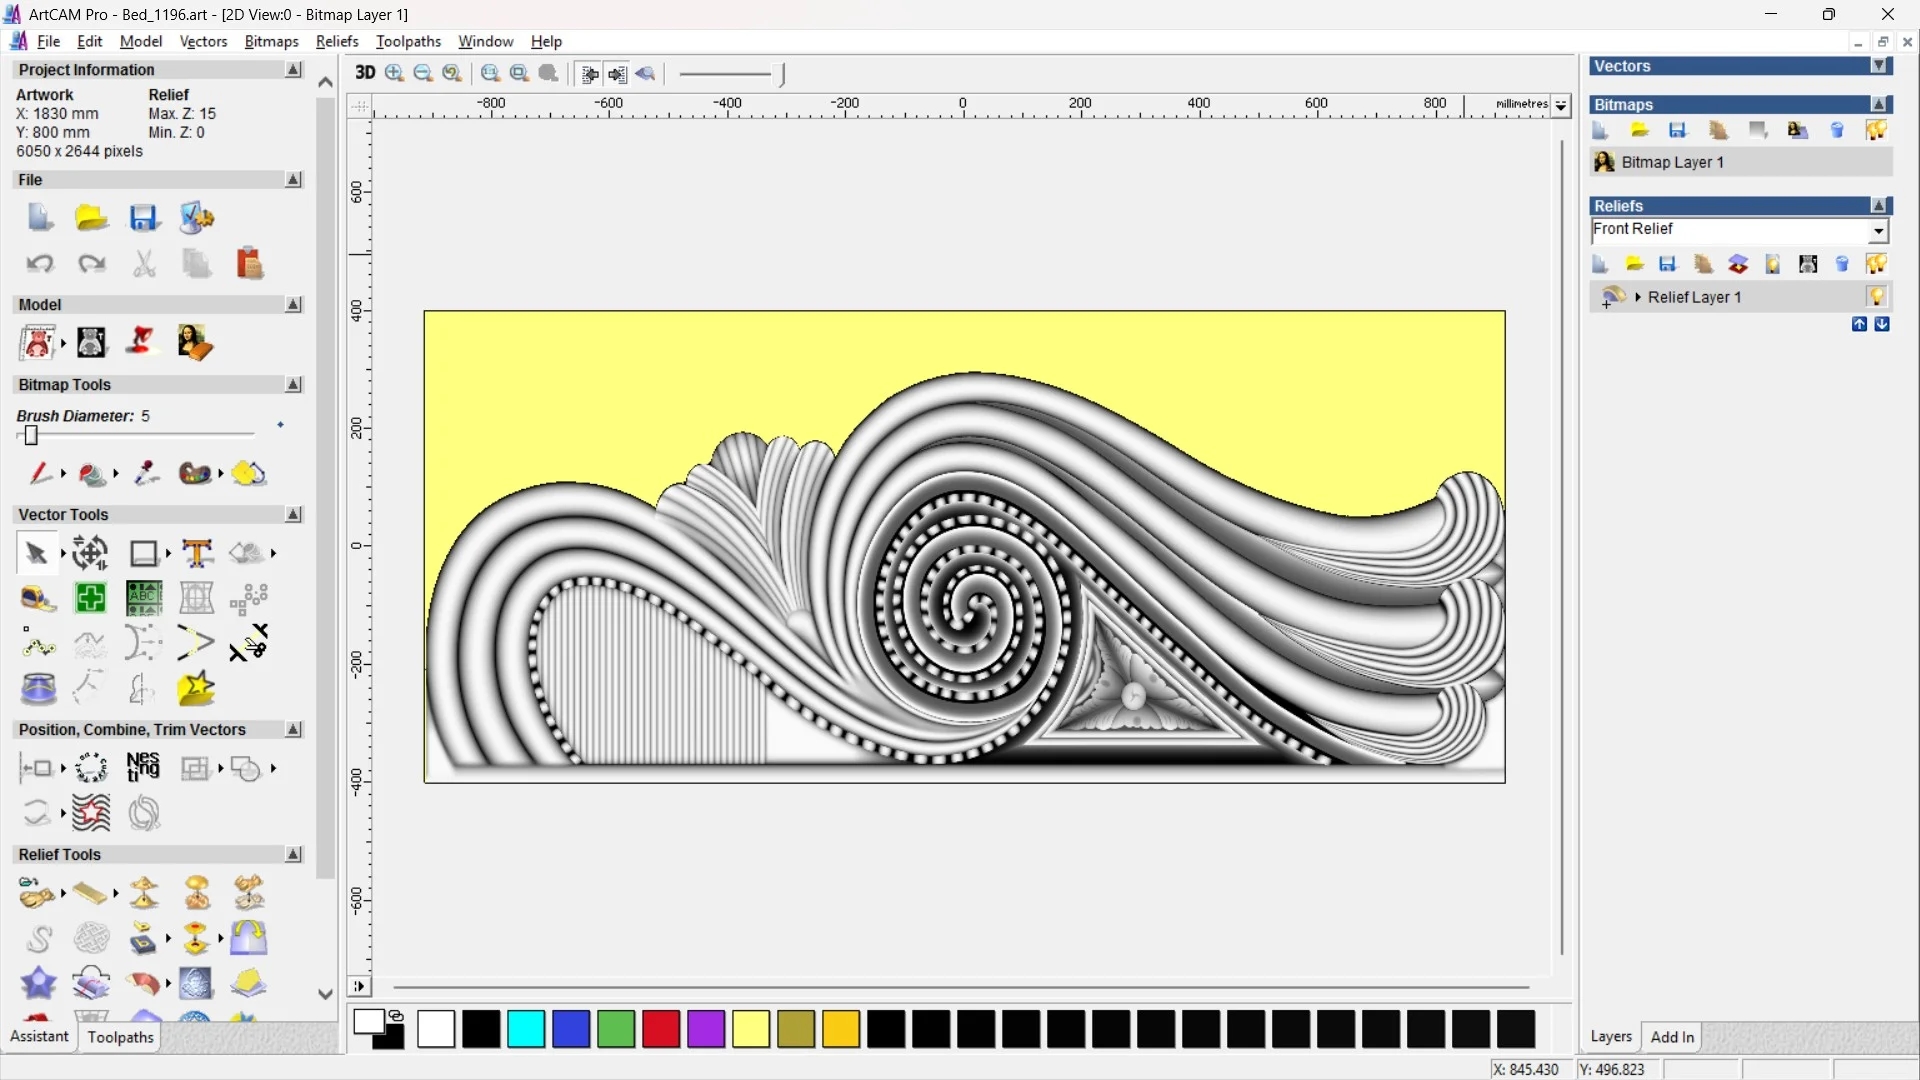This screenshot has width=1920, height=1080.
Task: Click the Paste clipboard icon
Action: 249,264
